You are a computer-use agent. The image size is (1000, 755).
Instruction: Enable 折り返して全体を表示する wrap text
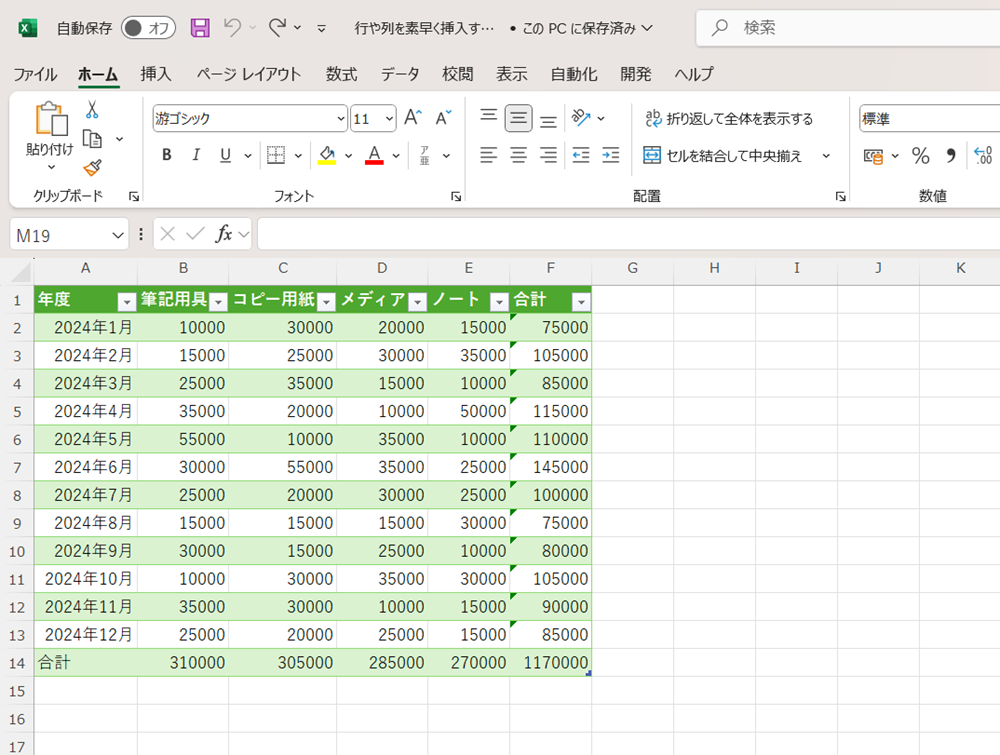tap(729, 119)
